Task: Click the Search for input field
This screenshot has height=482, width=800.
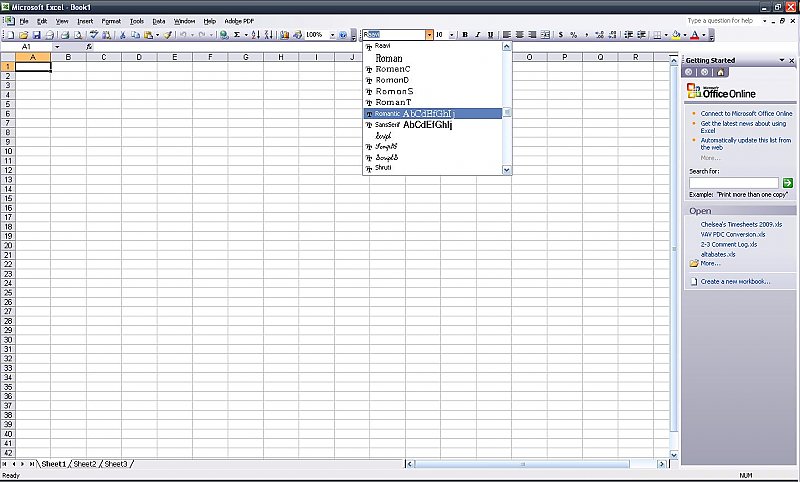Action: tap(734, 183)
